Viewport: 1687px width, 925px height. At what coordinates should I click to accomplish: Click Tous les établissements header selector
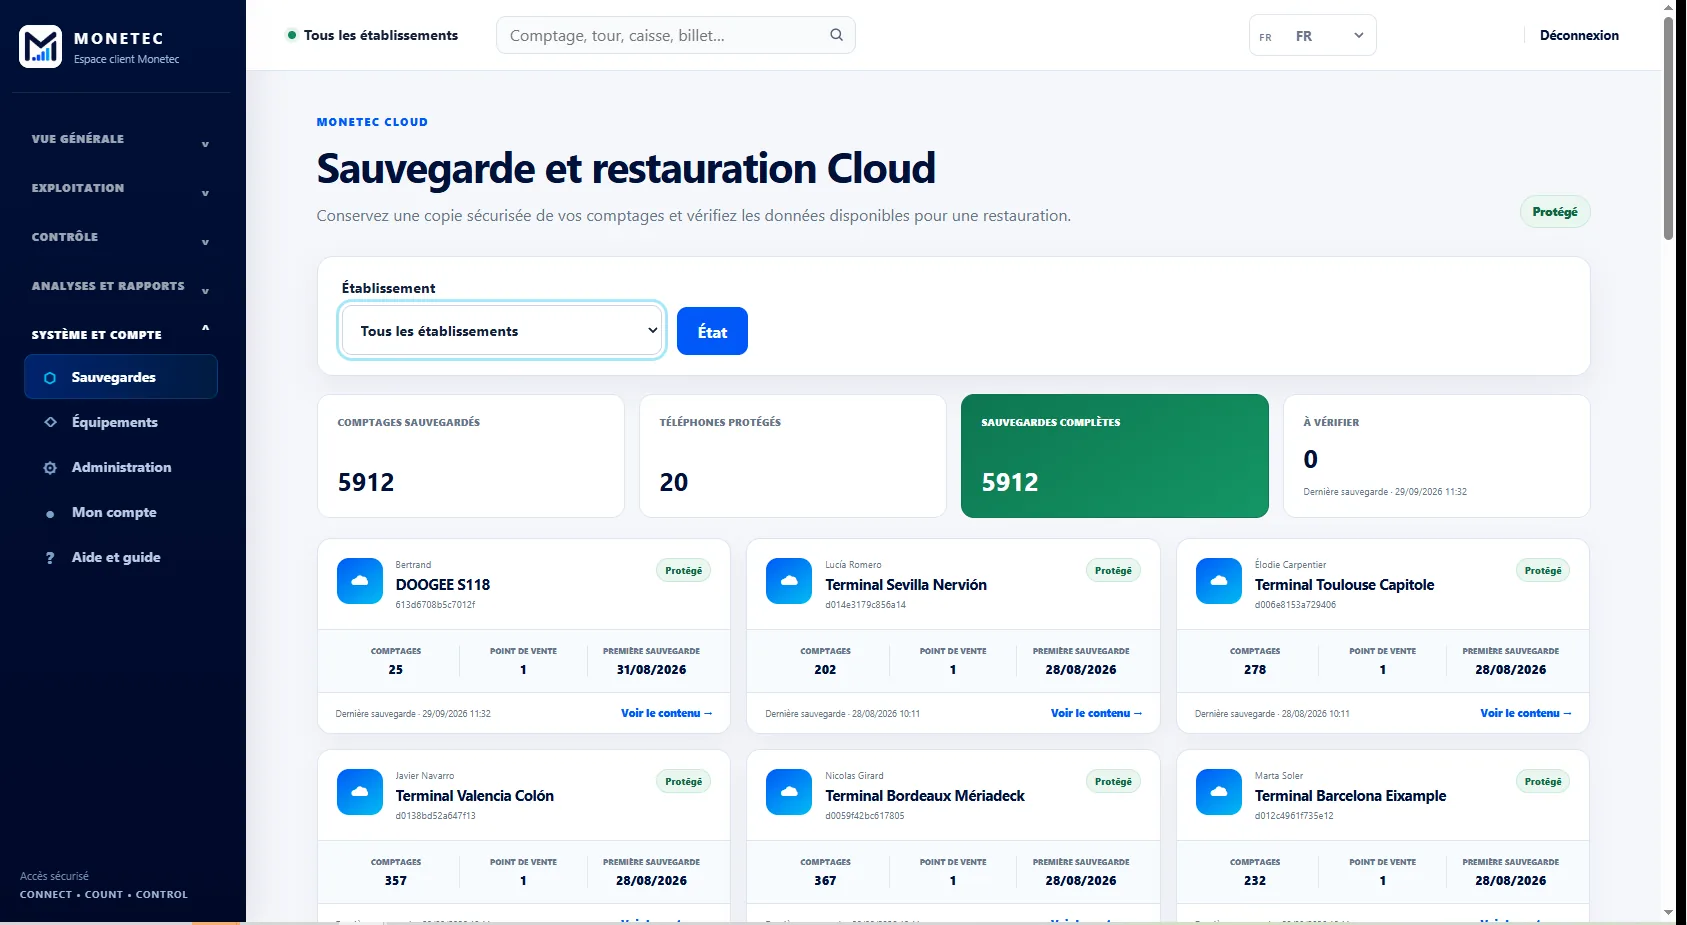(x=372, y=35)
